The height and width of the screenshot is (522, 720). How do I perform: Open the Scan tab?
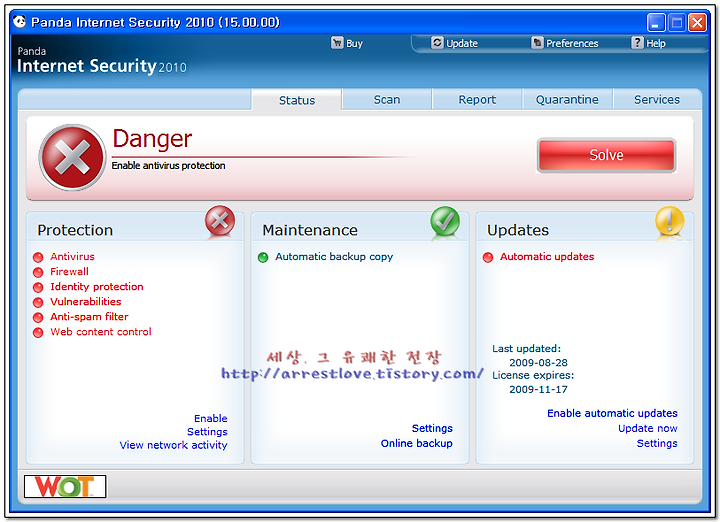[387, 100]
